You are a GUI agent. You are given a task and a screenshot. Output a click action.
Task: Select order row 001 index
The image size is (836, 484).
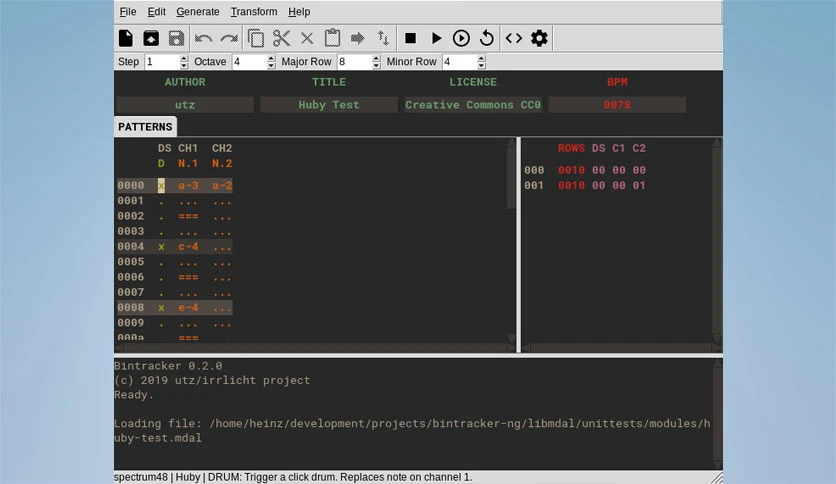click(534, 185)
